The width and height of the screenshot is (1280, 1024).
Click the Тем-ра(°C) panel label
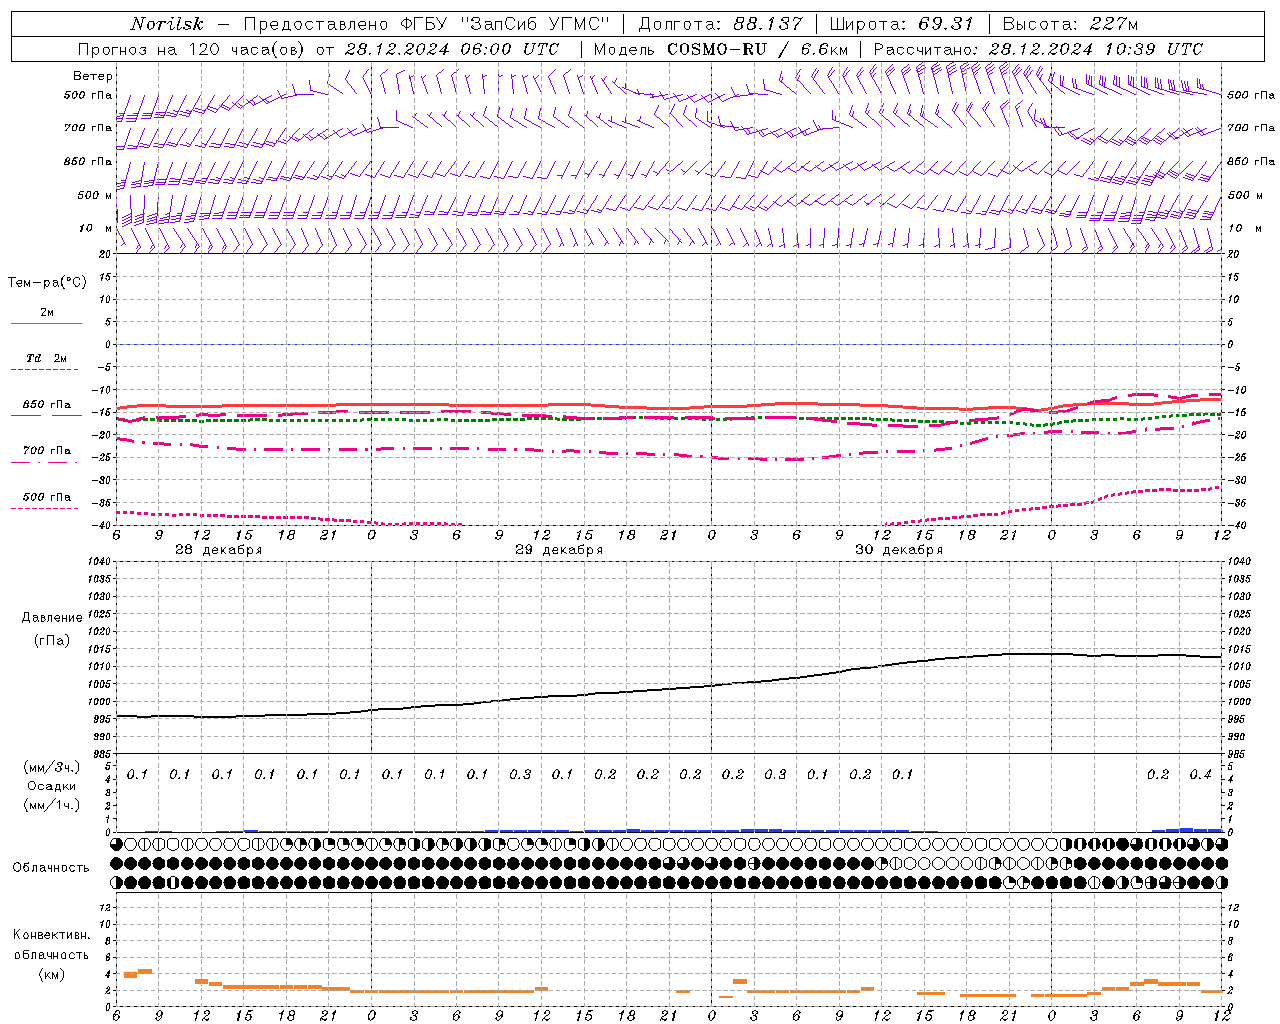point(47,283)
